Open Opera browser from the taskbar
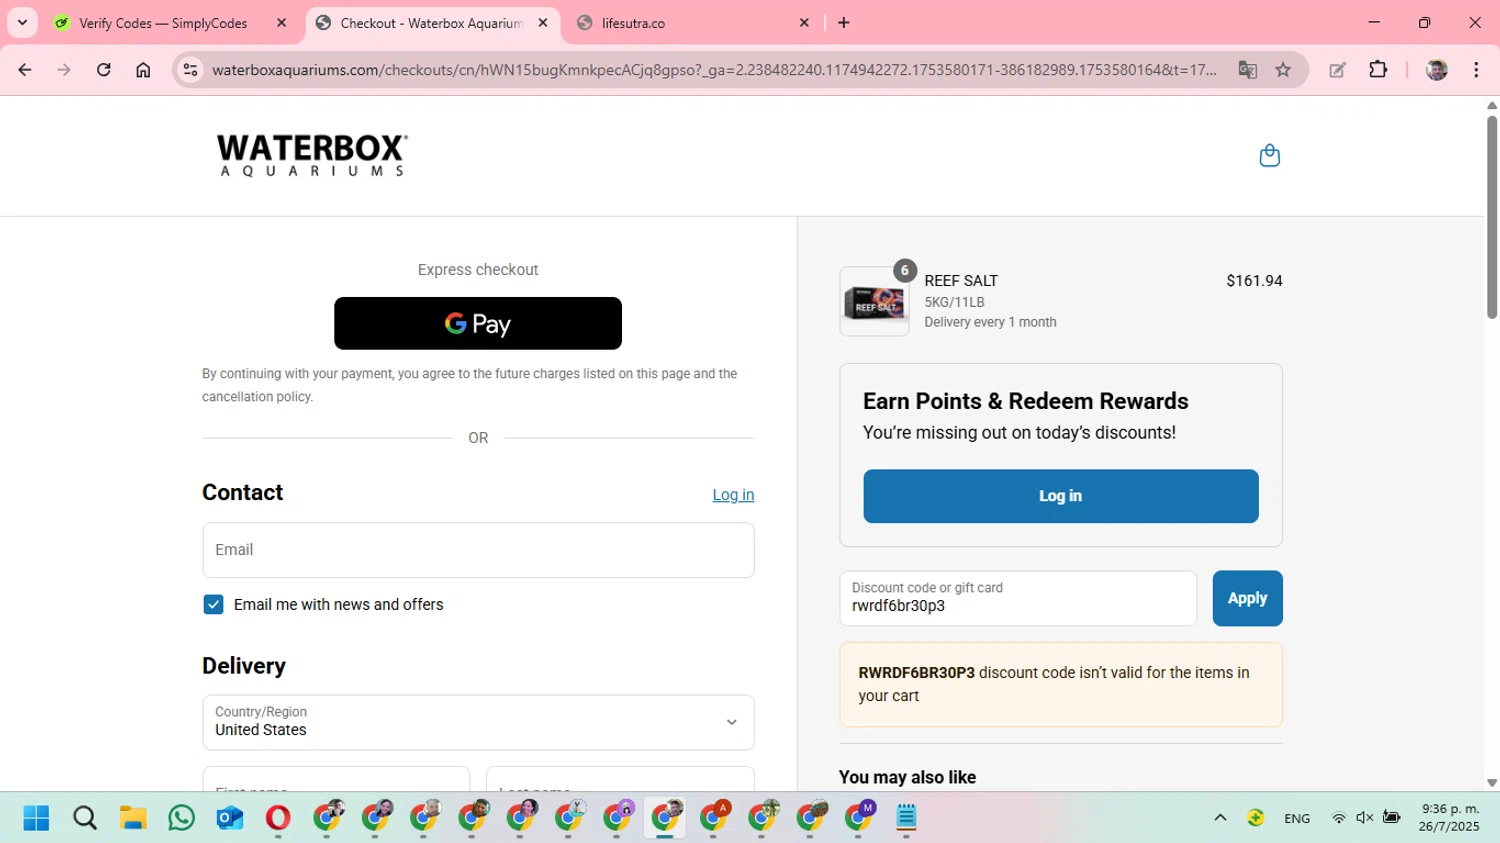 point(278,818)
